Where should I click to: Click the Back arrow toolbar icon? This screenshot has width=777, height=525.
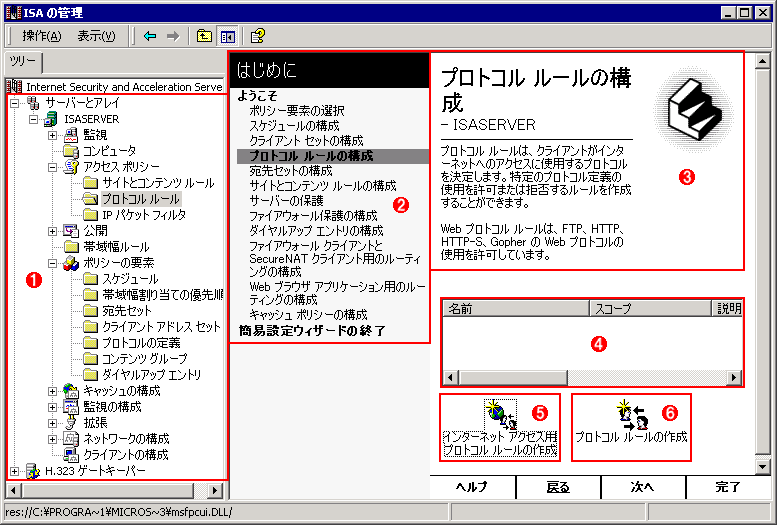[x=150, y=36]
